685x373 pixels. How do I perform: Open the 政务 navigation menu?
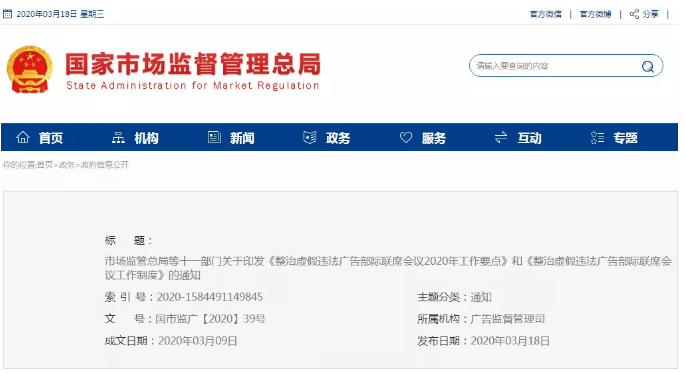[x=338, y=138]
